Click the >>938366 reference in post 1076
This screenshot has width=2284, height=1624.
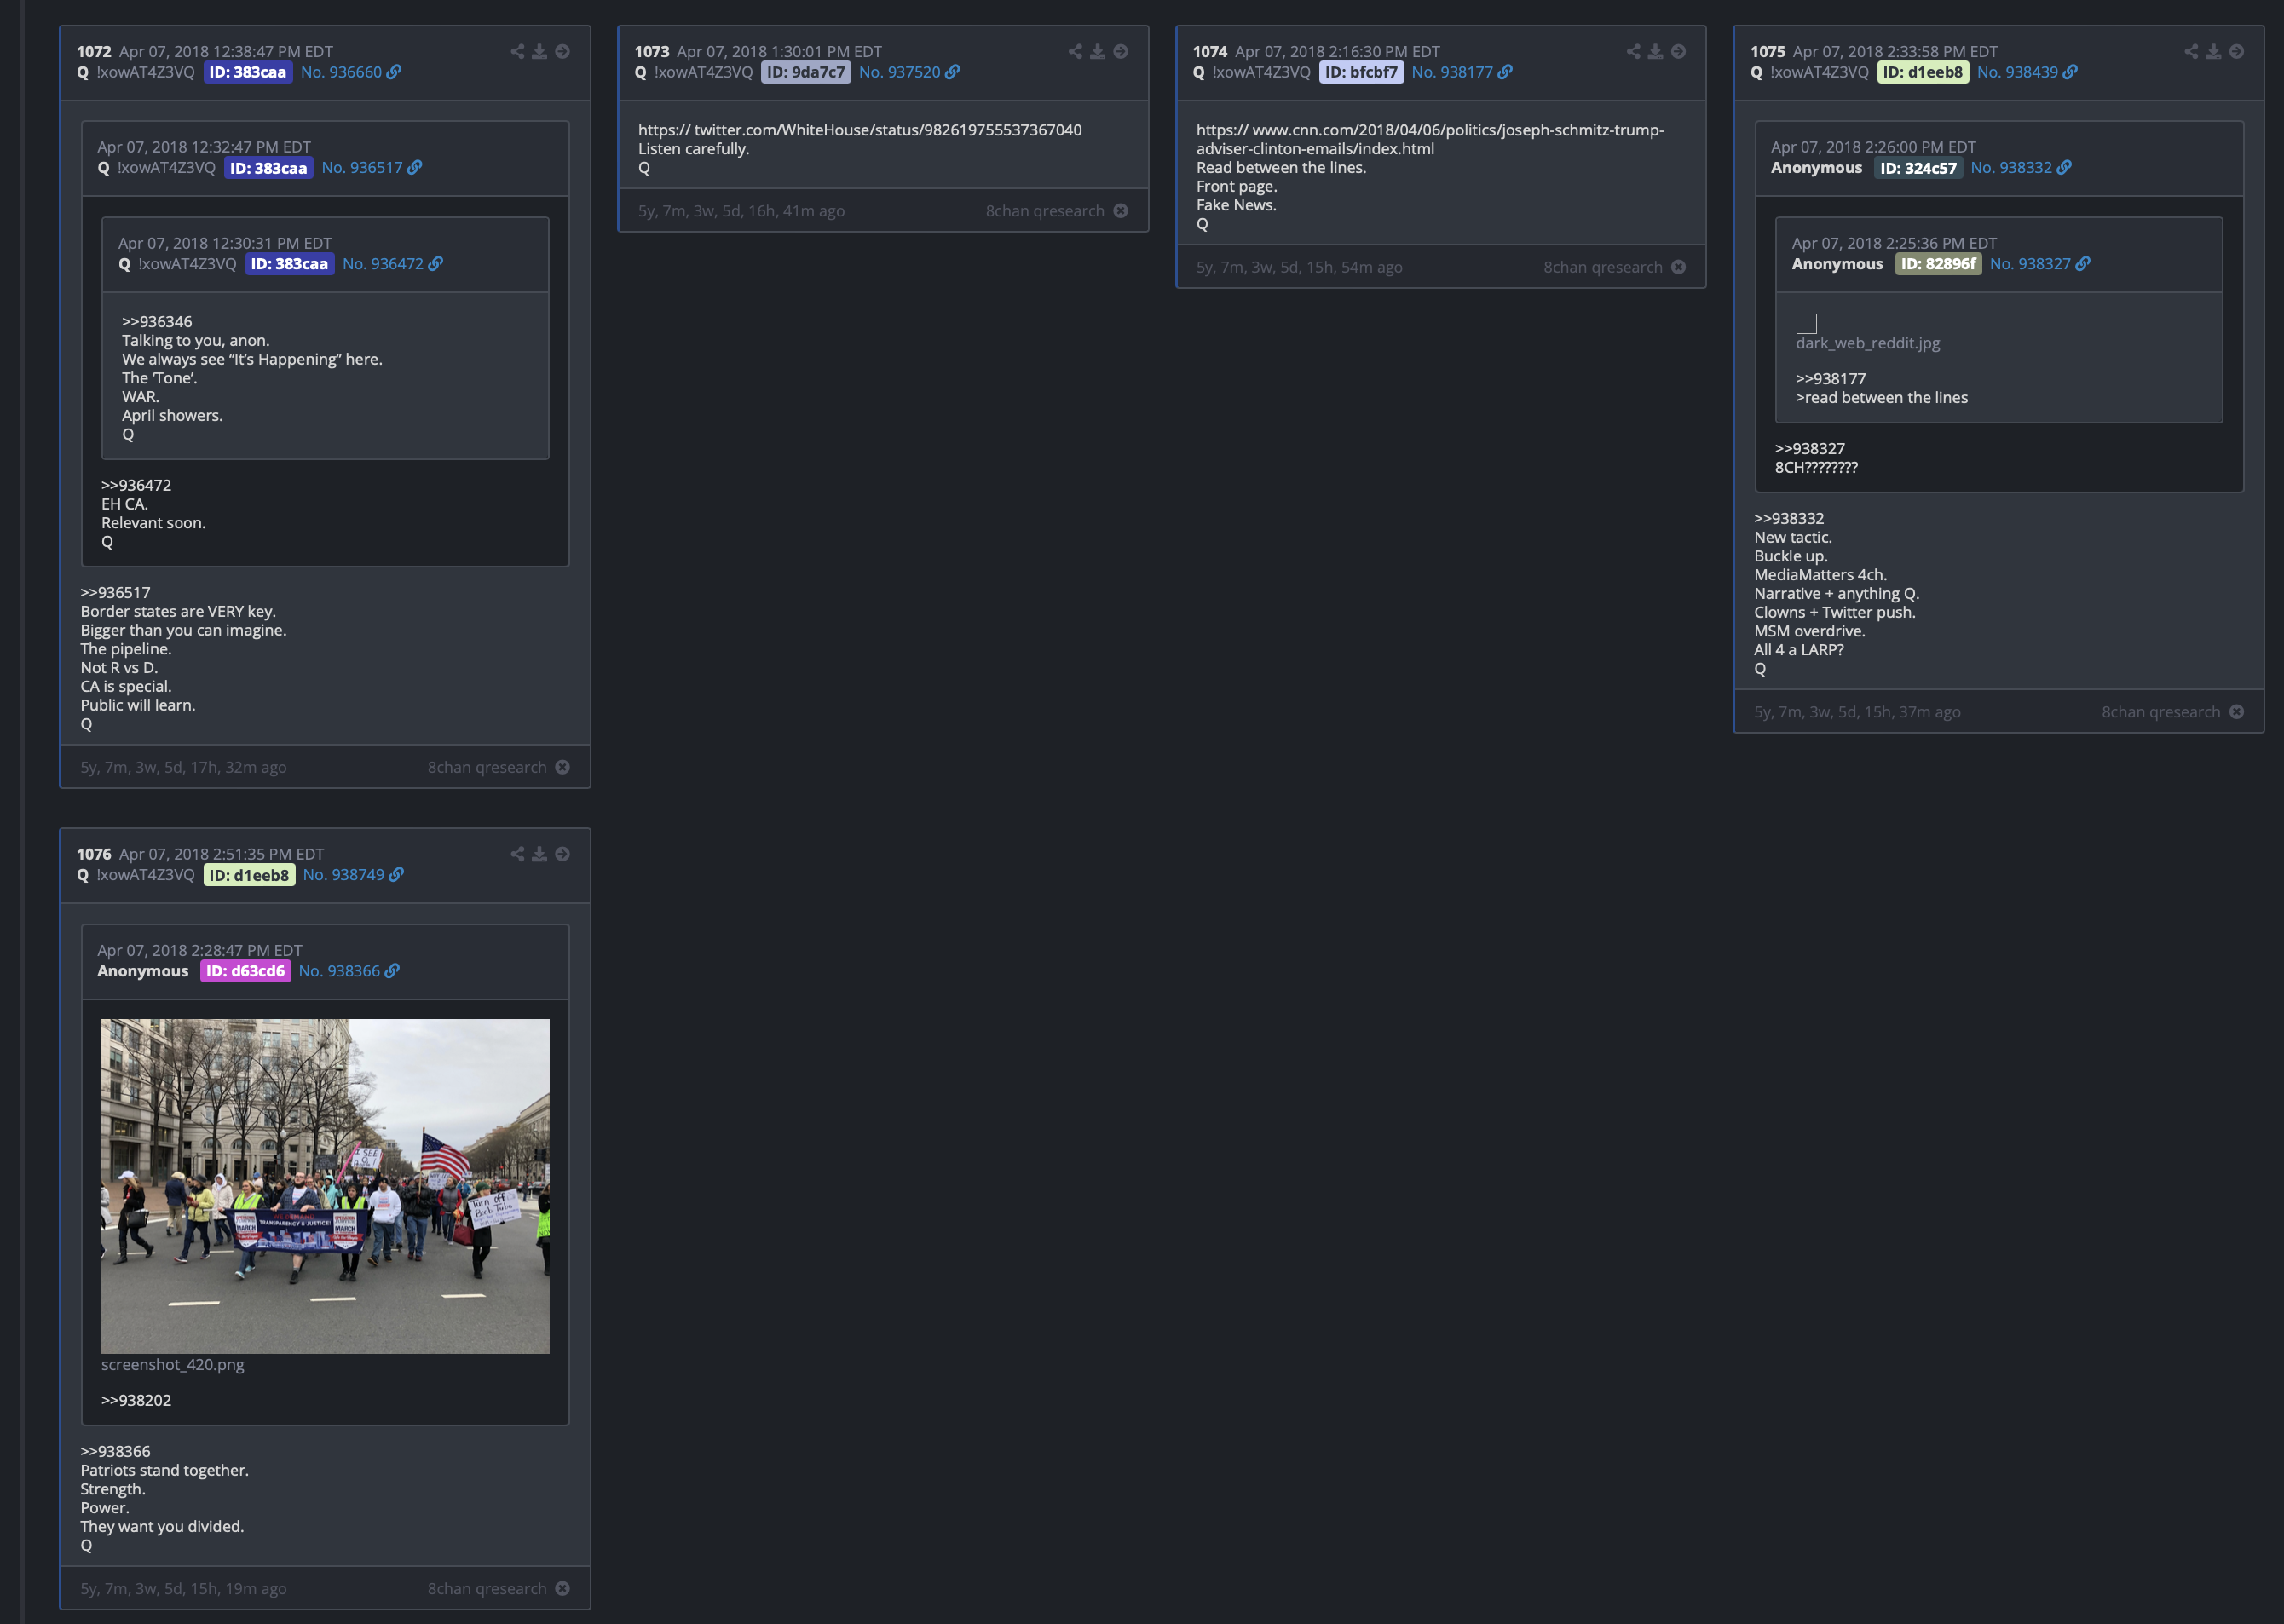tap(115, 1452)
